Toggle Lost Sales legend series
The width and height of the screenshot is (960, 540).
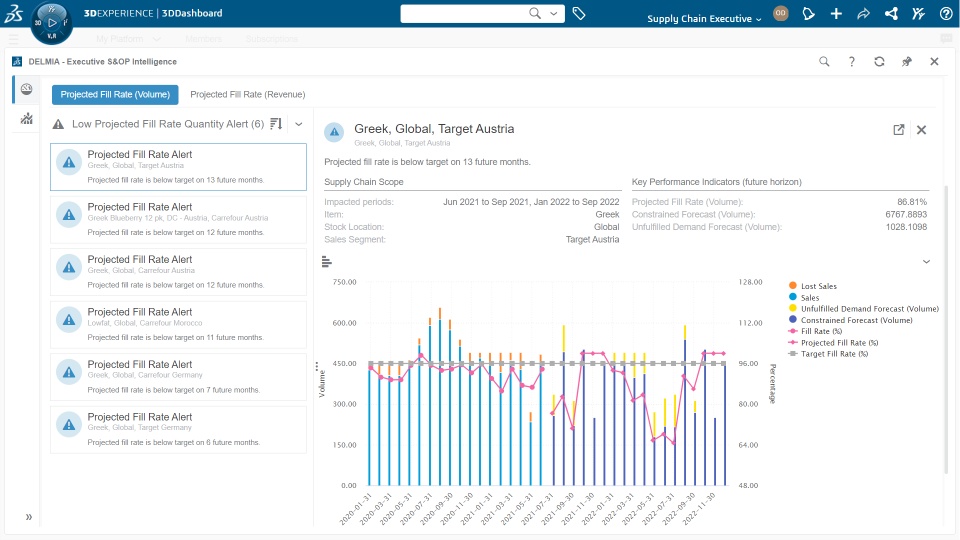[812, 286]
